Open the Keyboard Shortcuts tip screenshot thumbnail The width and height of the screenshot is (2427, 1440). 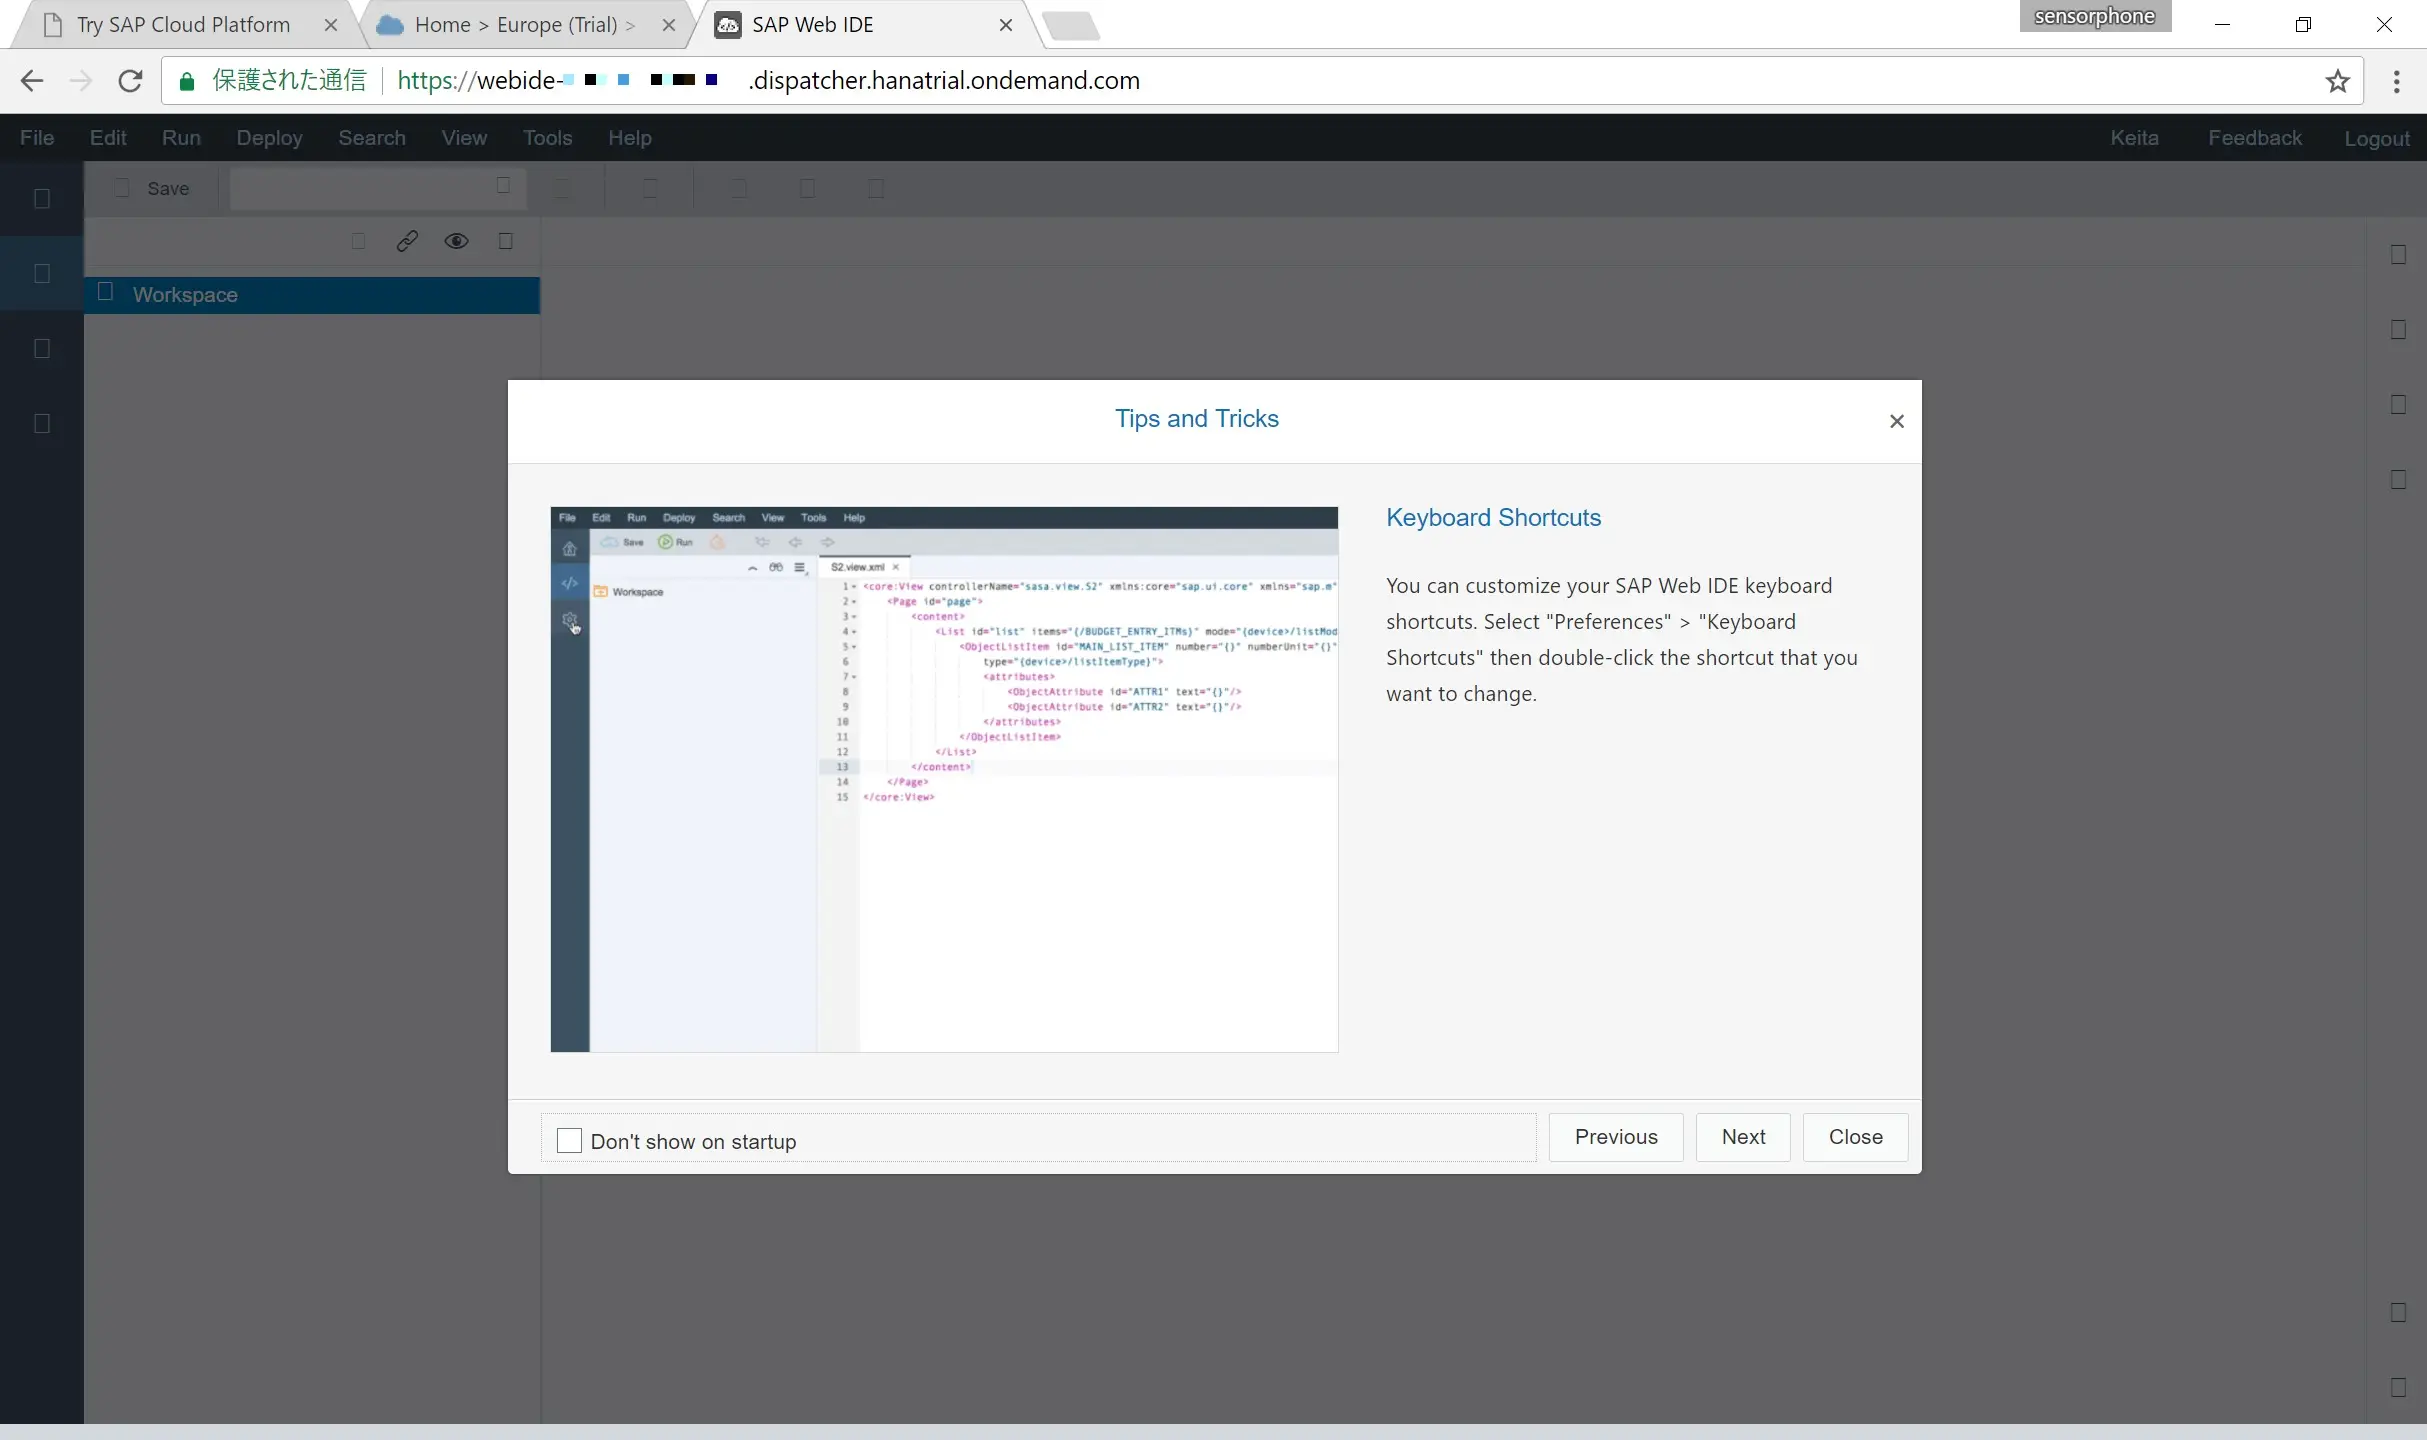(944, 779)
